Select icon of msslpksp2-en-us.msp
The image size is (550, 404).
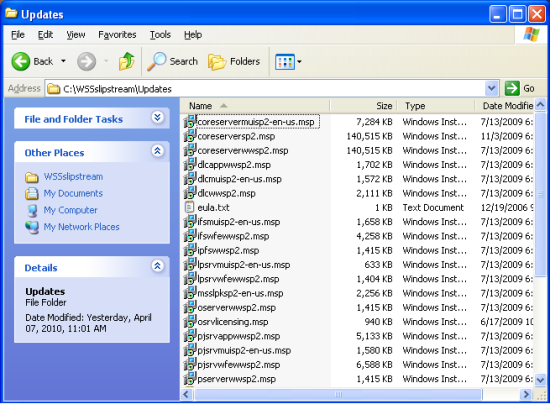(x=189, y=293)
